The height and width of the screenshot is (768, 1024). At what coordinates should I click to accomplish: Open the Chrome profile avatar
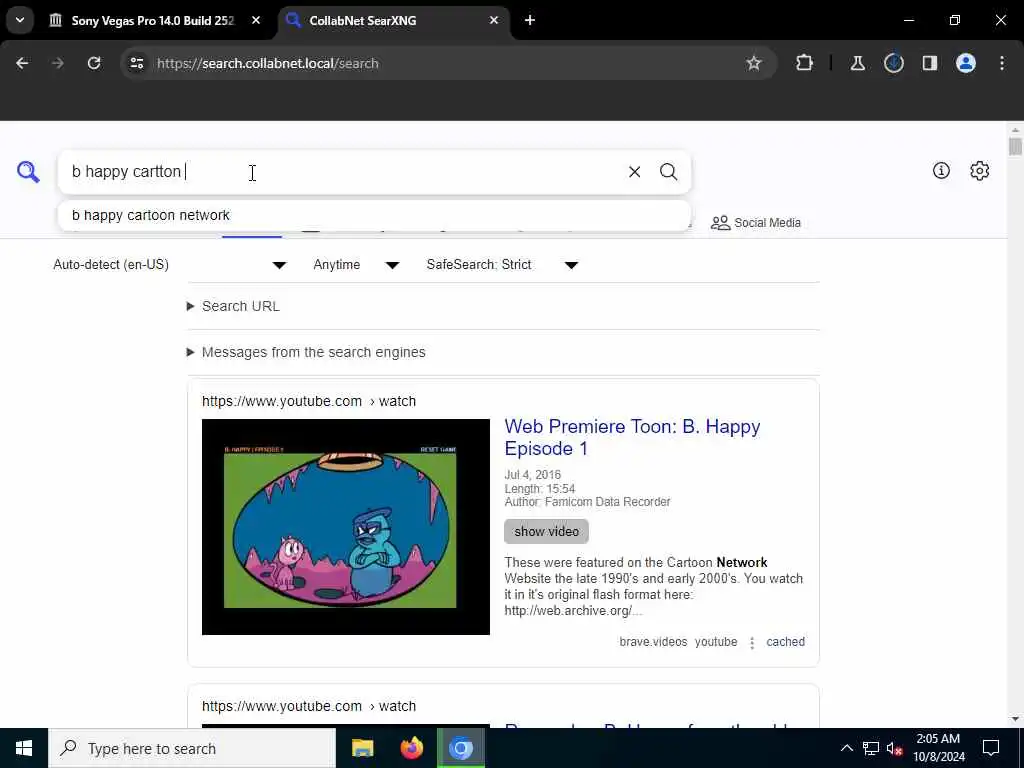tap(966, 63)
